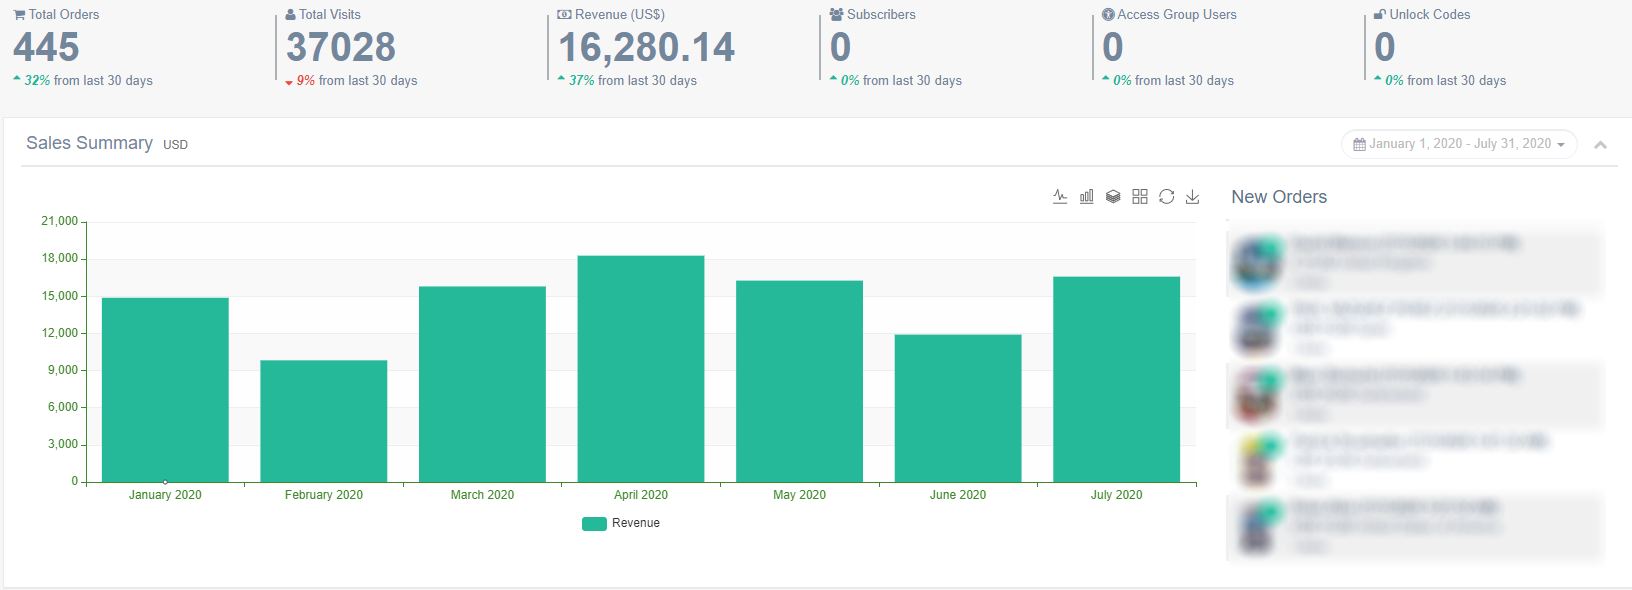Click the shopping cart icon beside Total Orders
Image resolution: width=1632 pixels, height=590 pixels.
19,15
